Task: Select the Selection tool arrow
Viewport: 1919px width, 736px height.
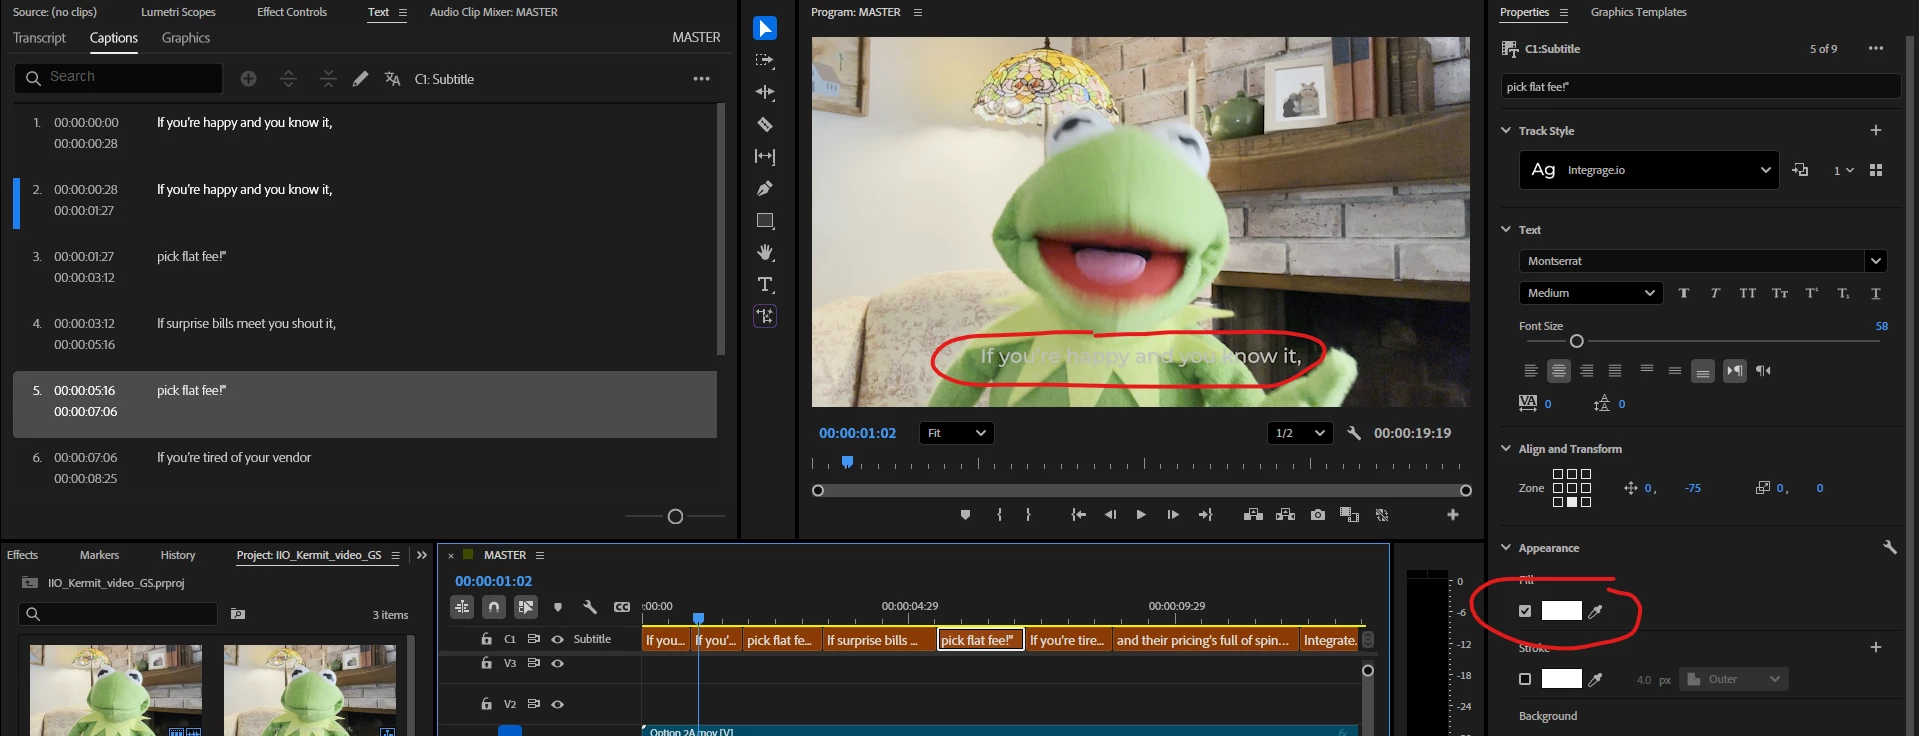Action: coord(765,28)
